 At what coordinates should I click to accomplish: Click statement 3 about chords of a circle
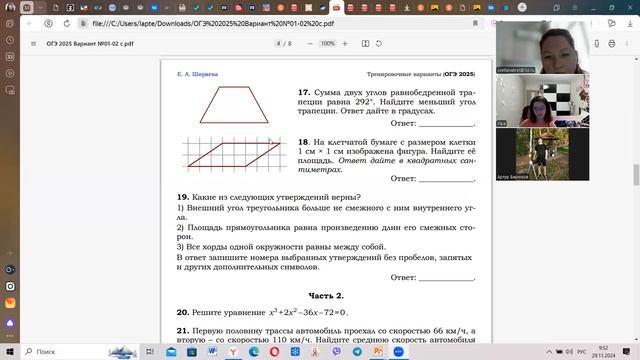click(281, 247)
